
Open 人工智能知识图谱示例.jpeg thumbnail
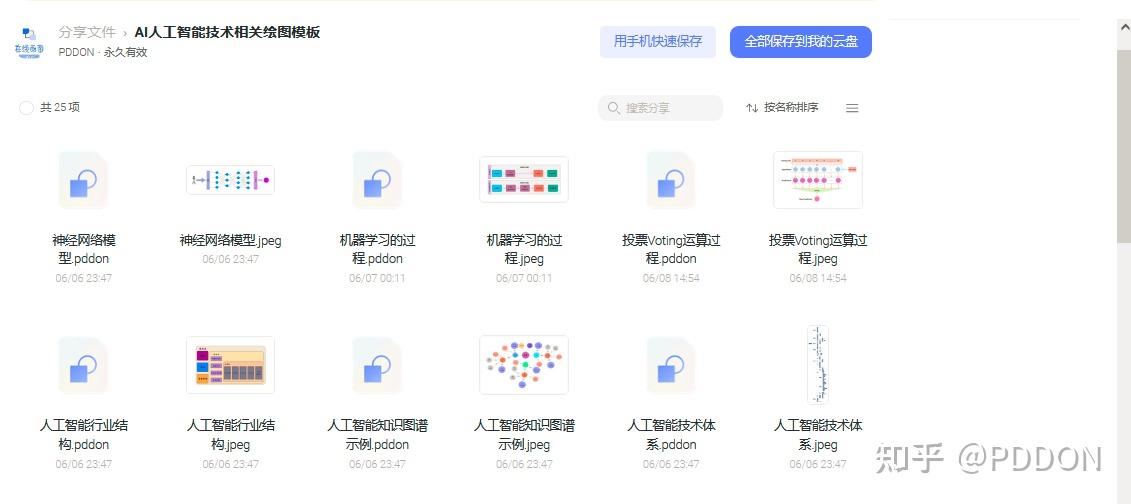(x=524, y=365)
